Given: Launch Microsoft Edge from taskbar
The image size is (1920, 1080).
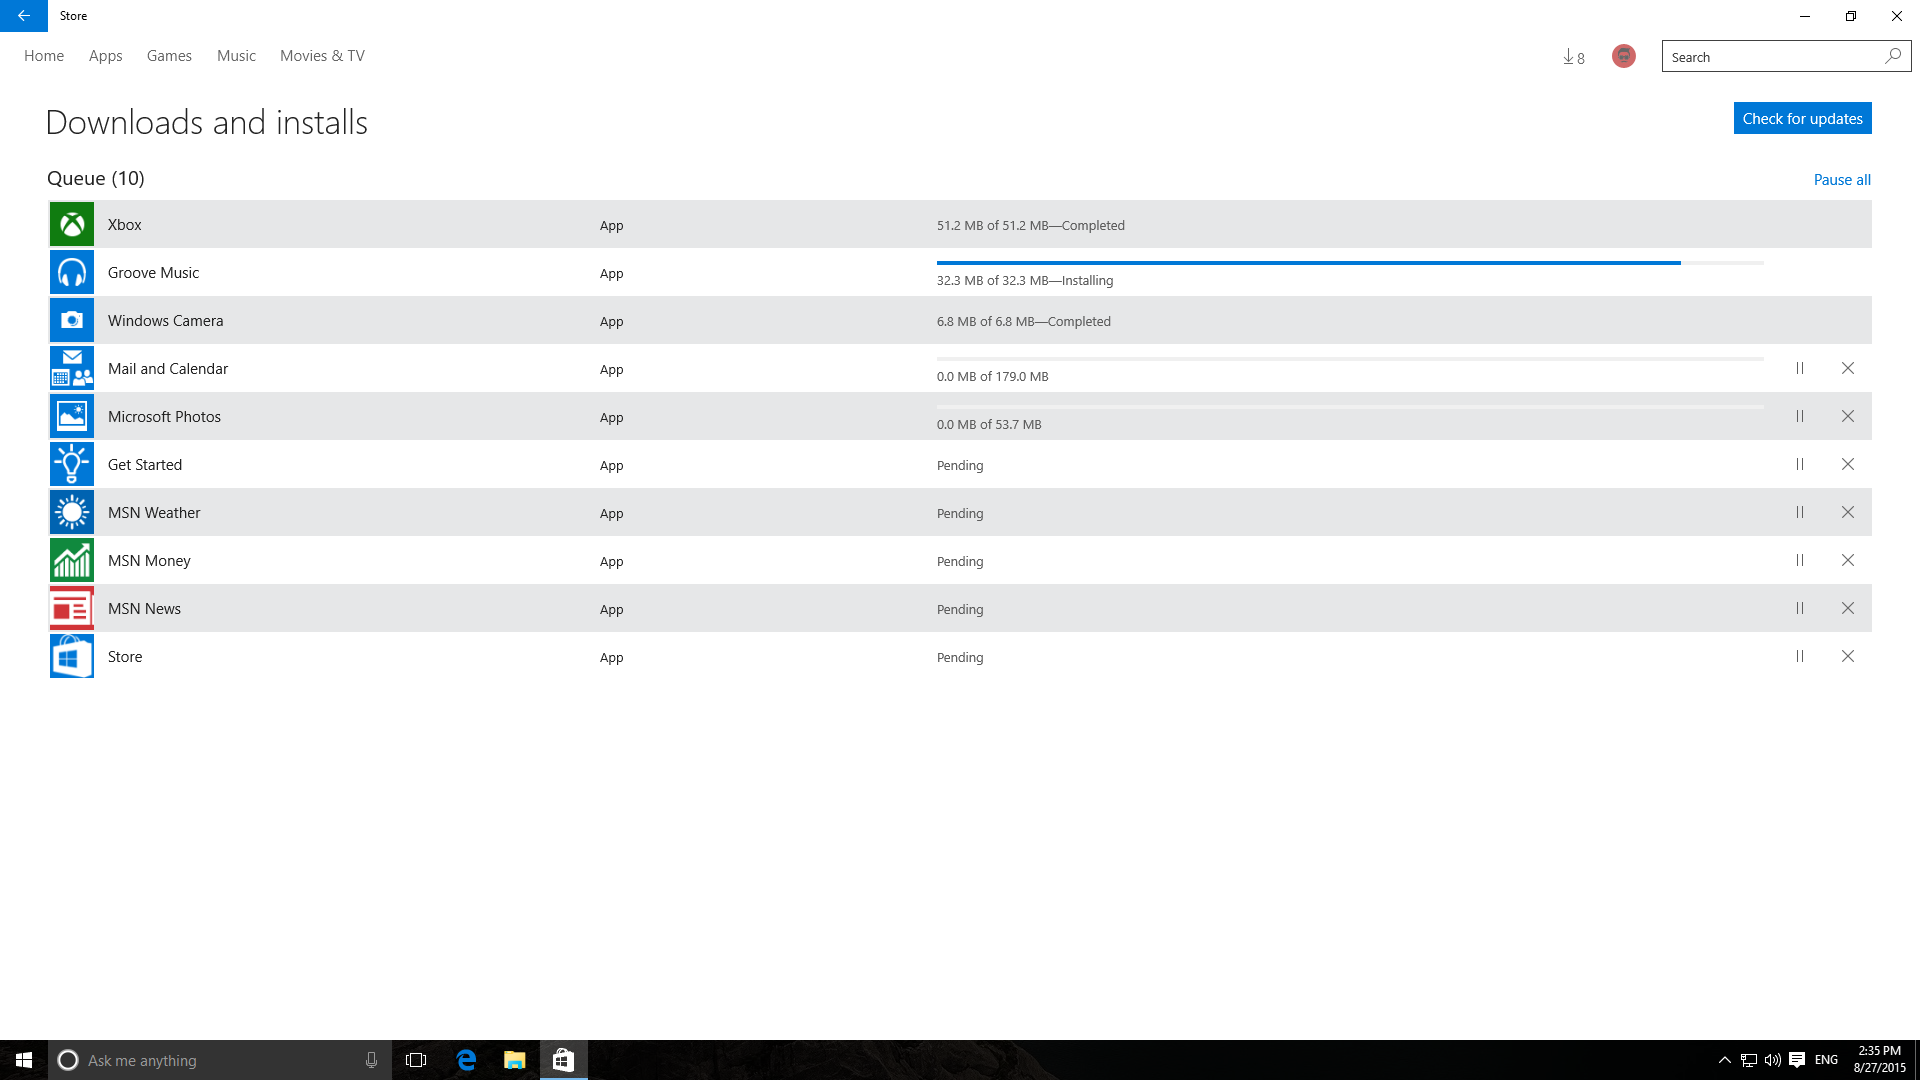Looking at the screenshot, I should coord(466,1060).
